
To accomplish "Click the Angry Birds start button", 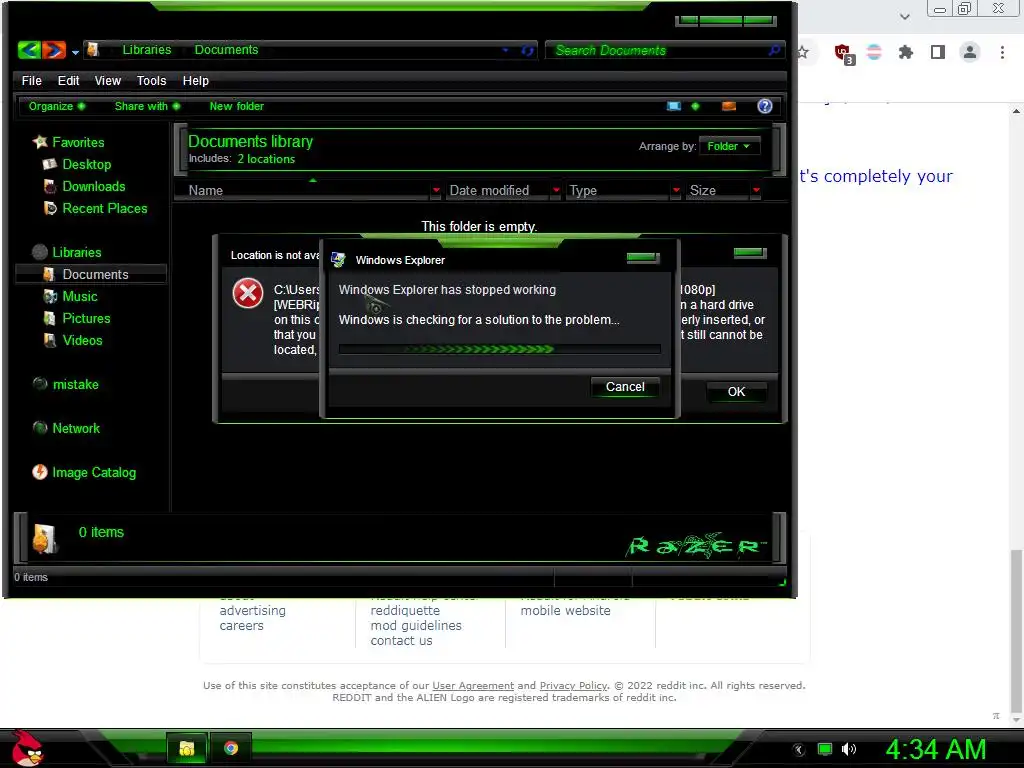I will click(27, 748).
